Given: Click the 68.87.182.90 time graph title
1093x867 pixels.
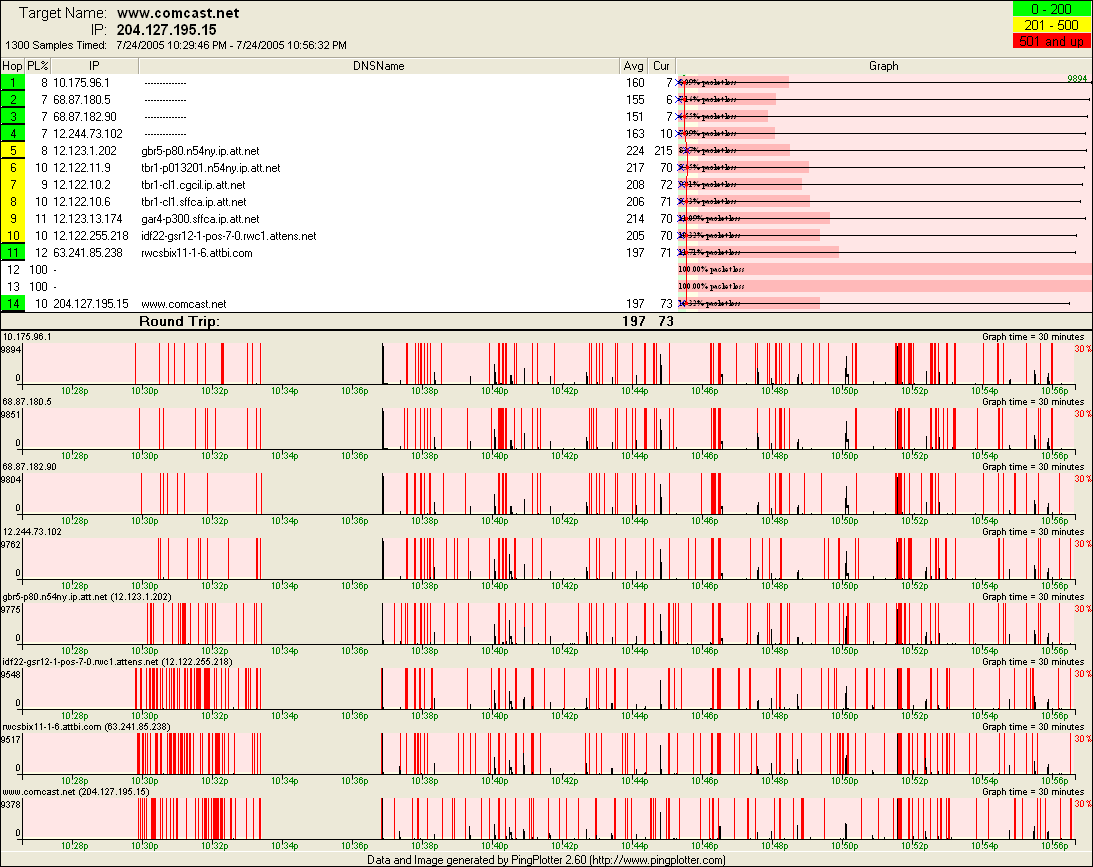Looking at the screenshot, I should [29, 467].
